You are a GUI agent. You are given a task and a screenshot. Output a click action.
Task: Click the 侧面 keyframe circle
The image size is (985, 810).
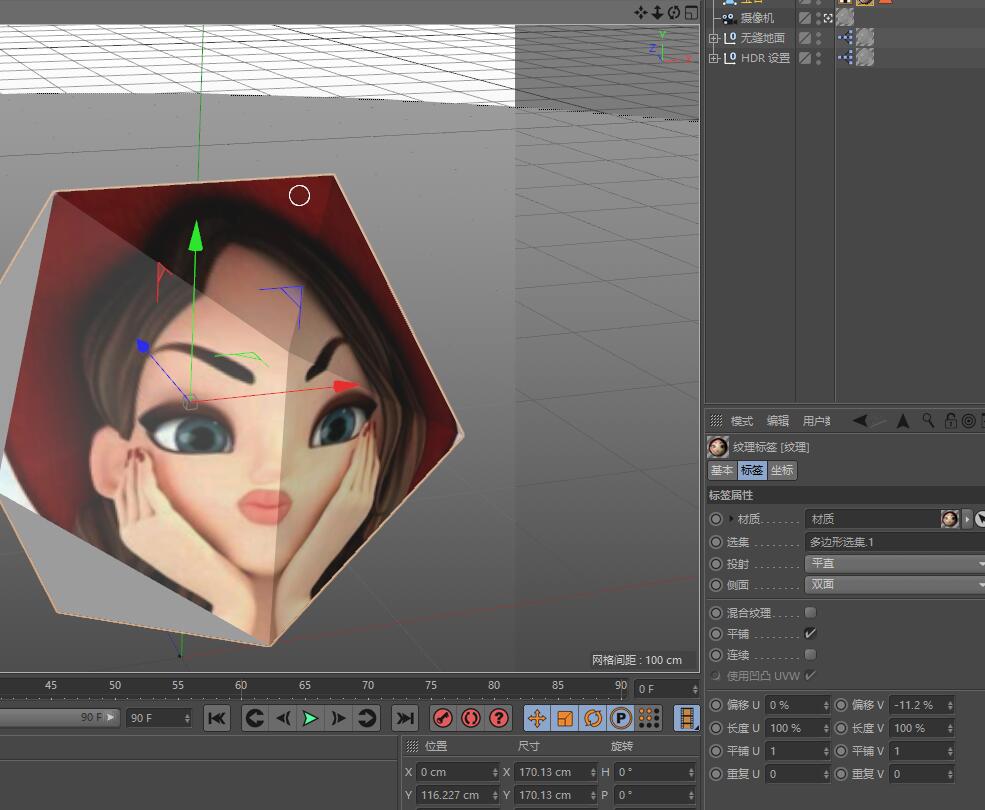coord(716,584)
